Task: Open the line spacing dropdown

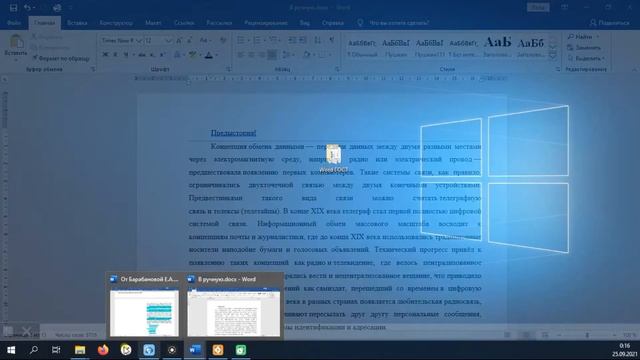Action: 289,55
